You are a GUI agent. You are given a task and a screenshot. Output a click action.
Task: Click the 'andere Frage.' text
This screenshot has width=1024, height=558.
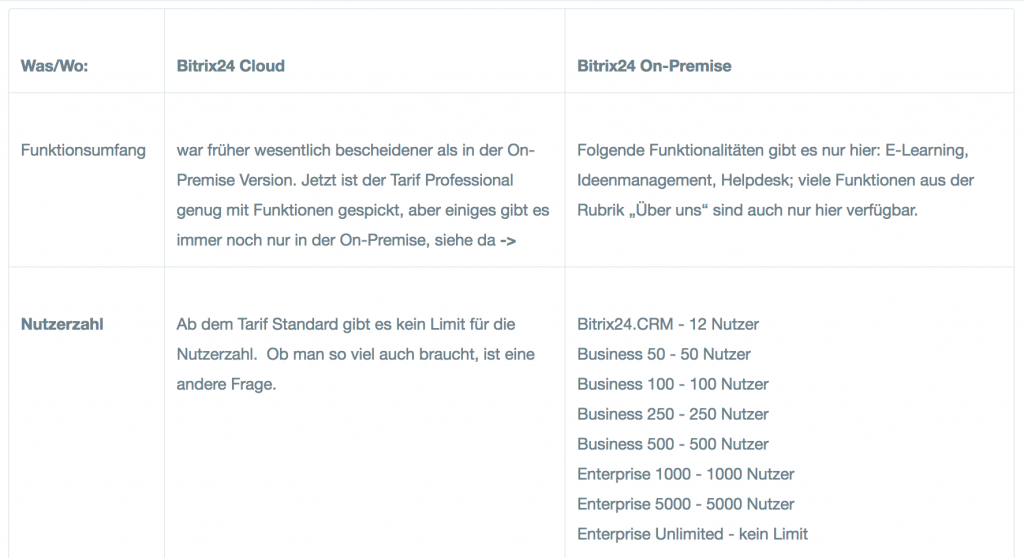coord(226,385)
